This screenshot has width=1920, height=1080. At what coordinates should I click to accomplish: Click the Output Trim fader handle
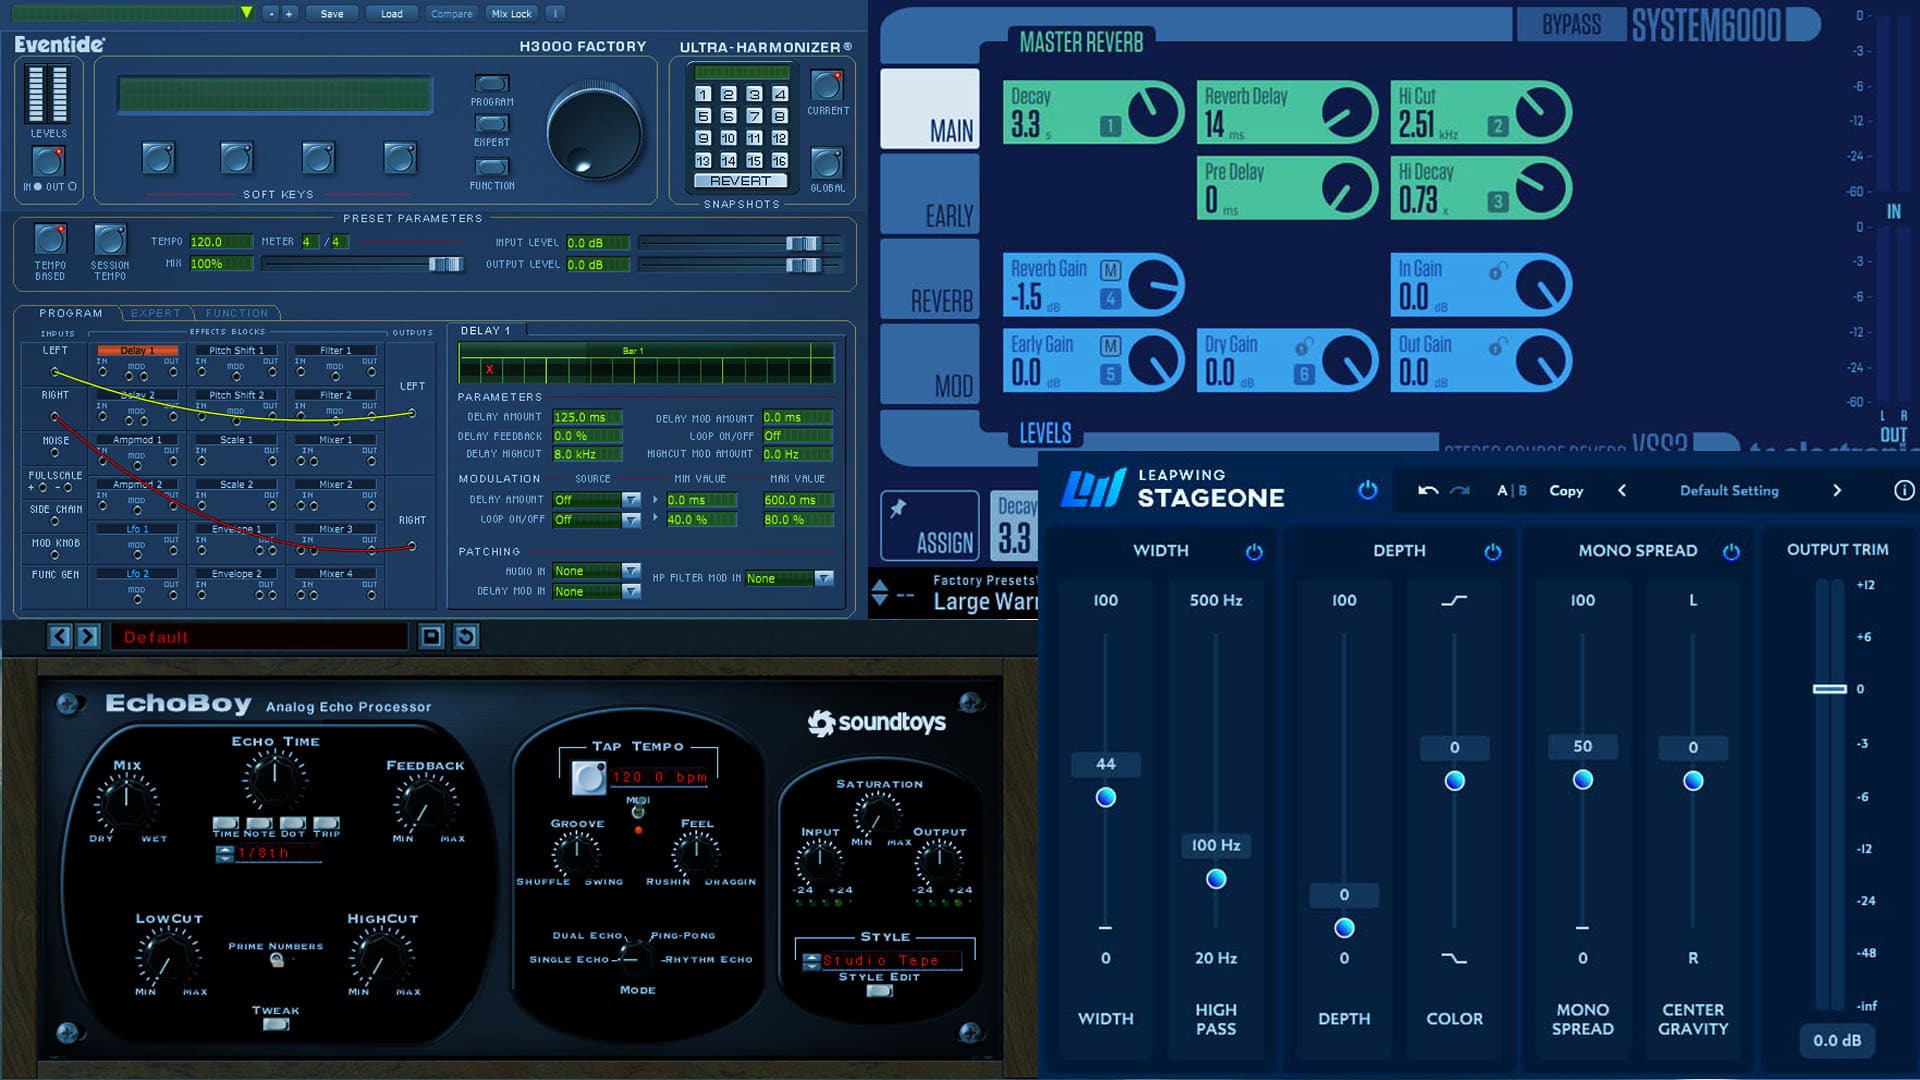[x=1829, y=689]
